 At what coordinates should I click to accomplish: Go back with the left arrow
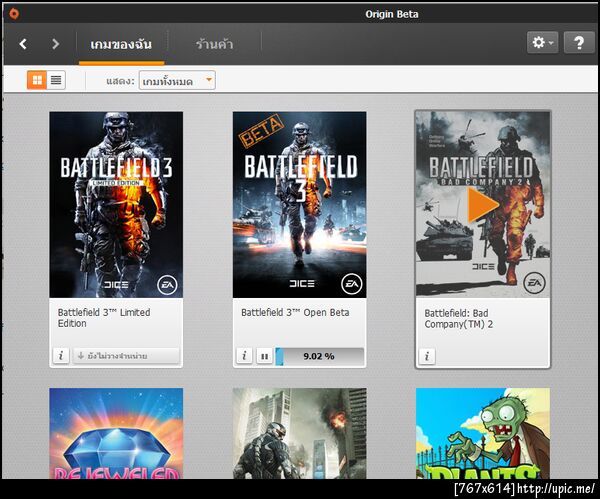(23, 44)
